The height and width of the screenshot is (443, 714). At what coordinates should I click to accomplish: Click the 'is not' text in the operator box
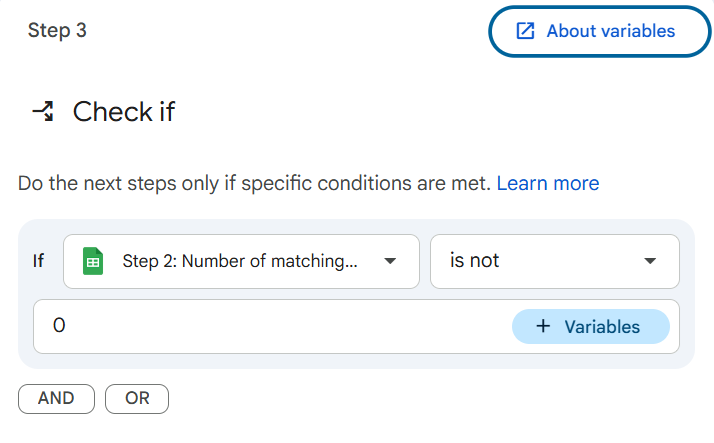tap(474, 262)
